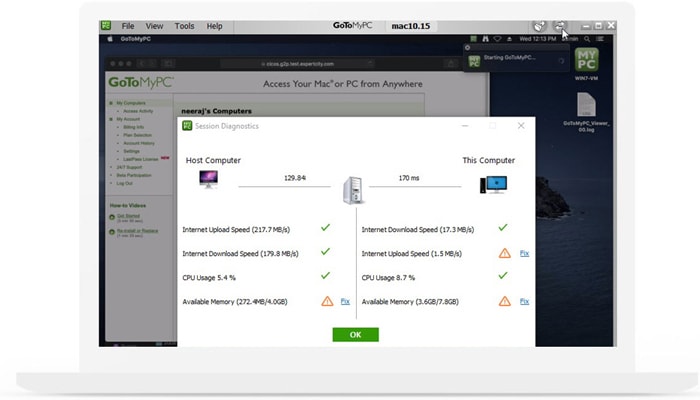Click green checkmark for Host Internet Upload Speed

tap(325, 228)
